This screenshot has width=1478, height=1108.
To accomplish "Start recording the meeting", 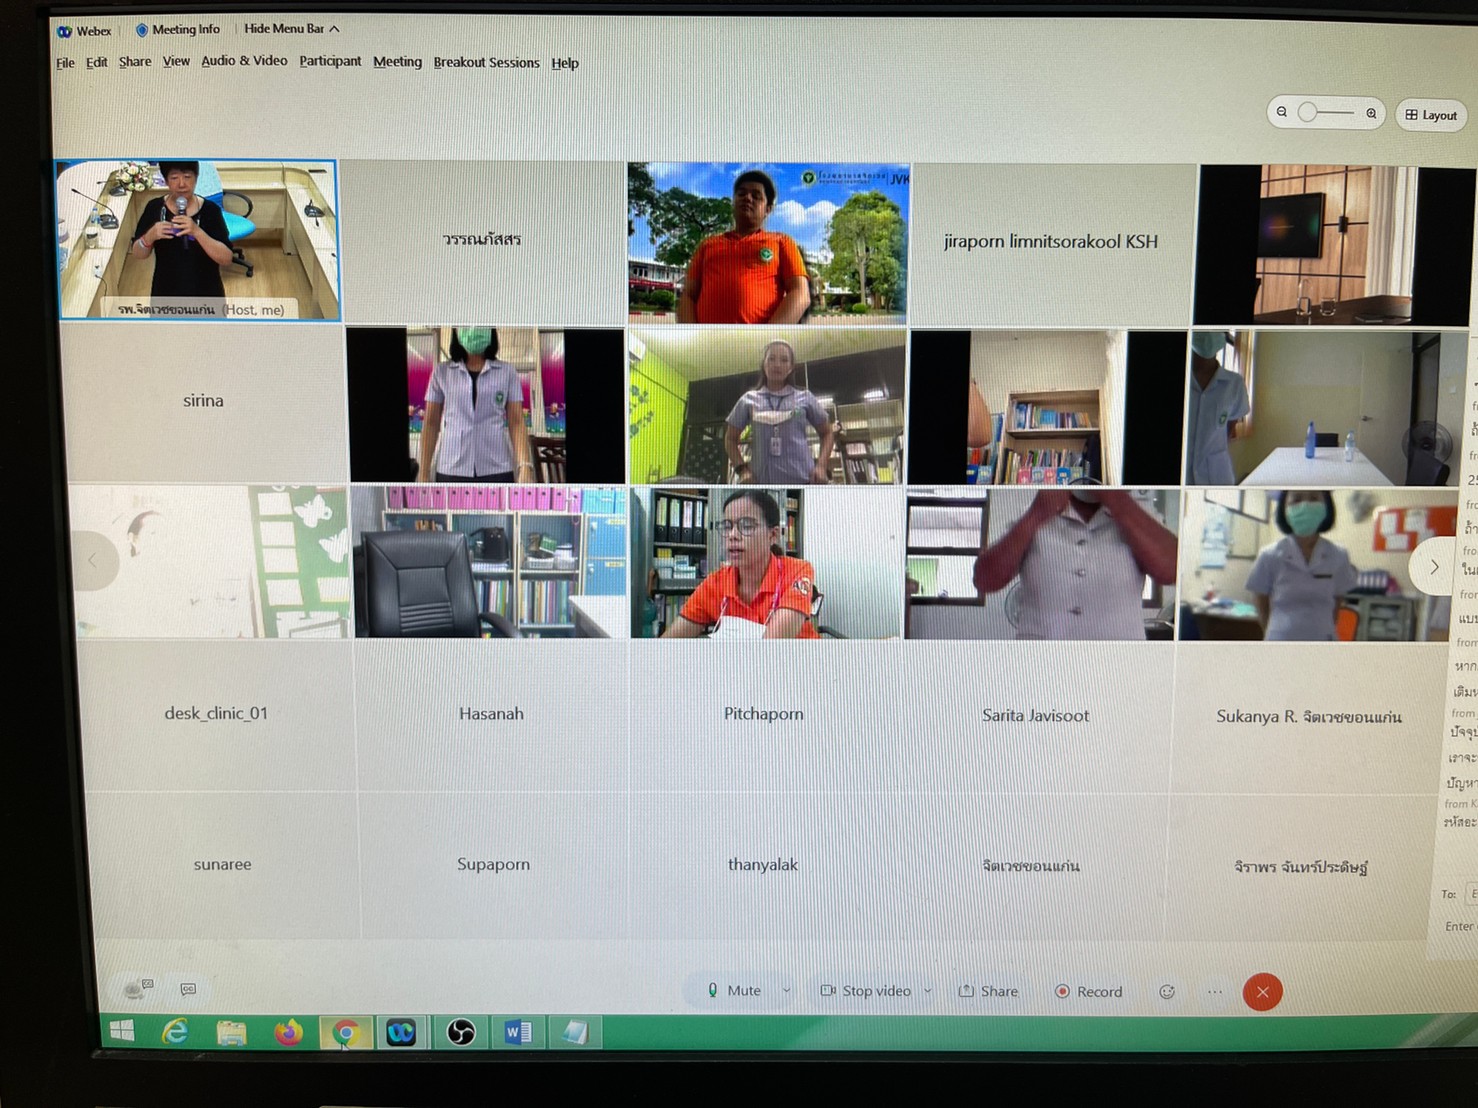I will pos(1088,991).
